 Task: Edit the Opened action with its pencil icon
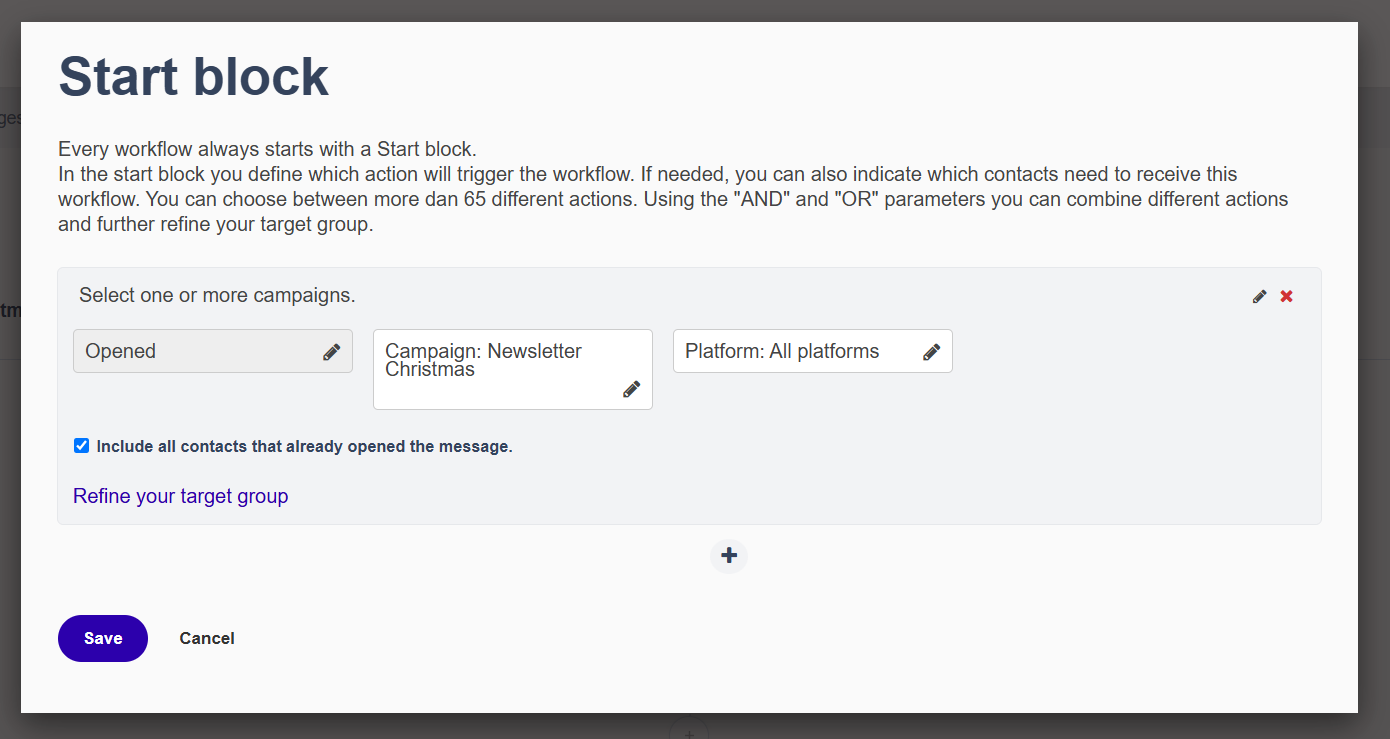[x=332, y=352]
